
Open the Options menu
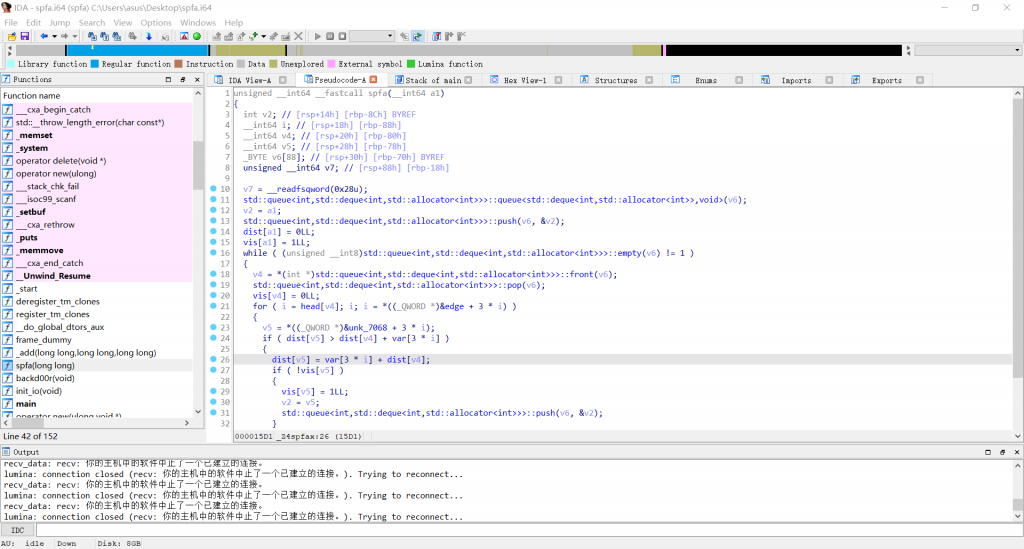click(x=156, y=23)
